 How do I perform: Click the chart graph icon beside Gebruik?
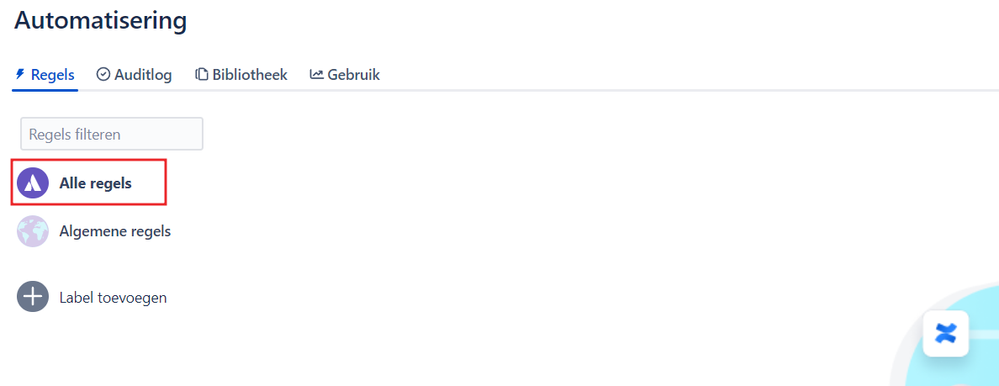tap(317, 75)
